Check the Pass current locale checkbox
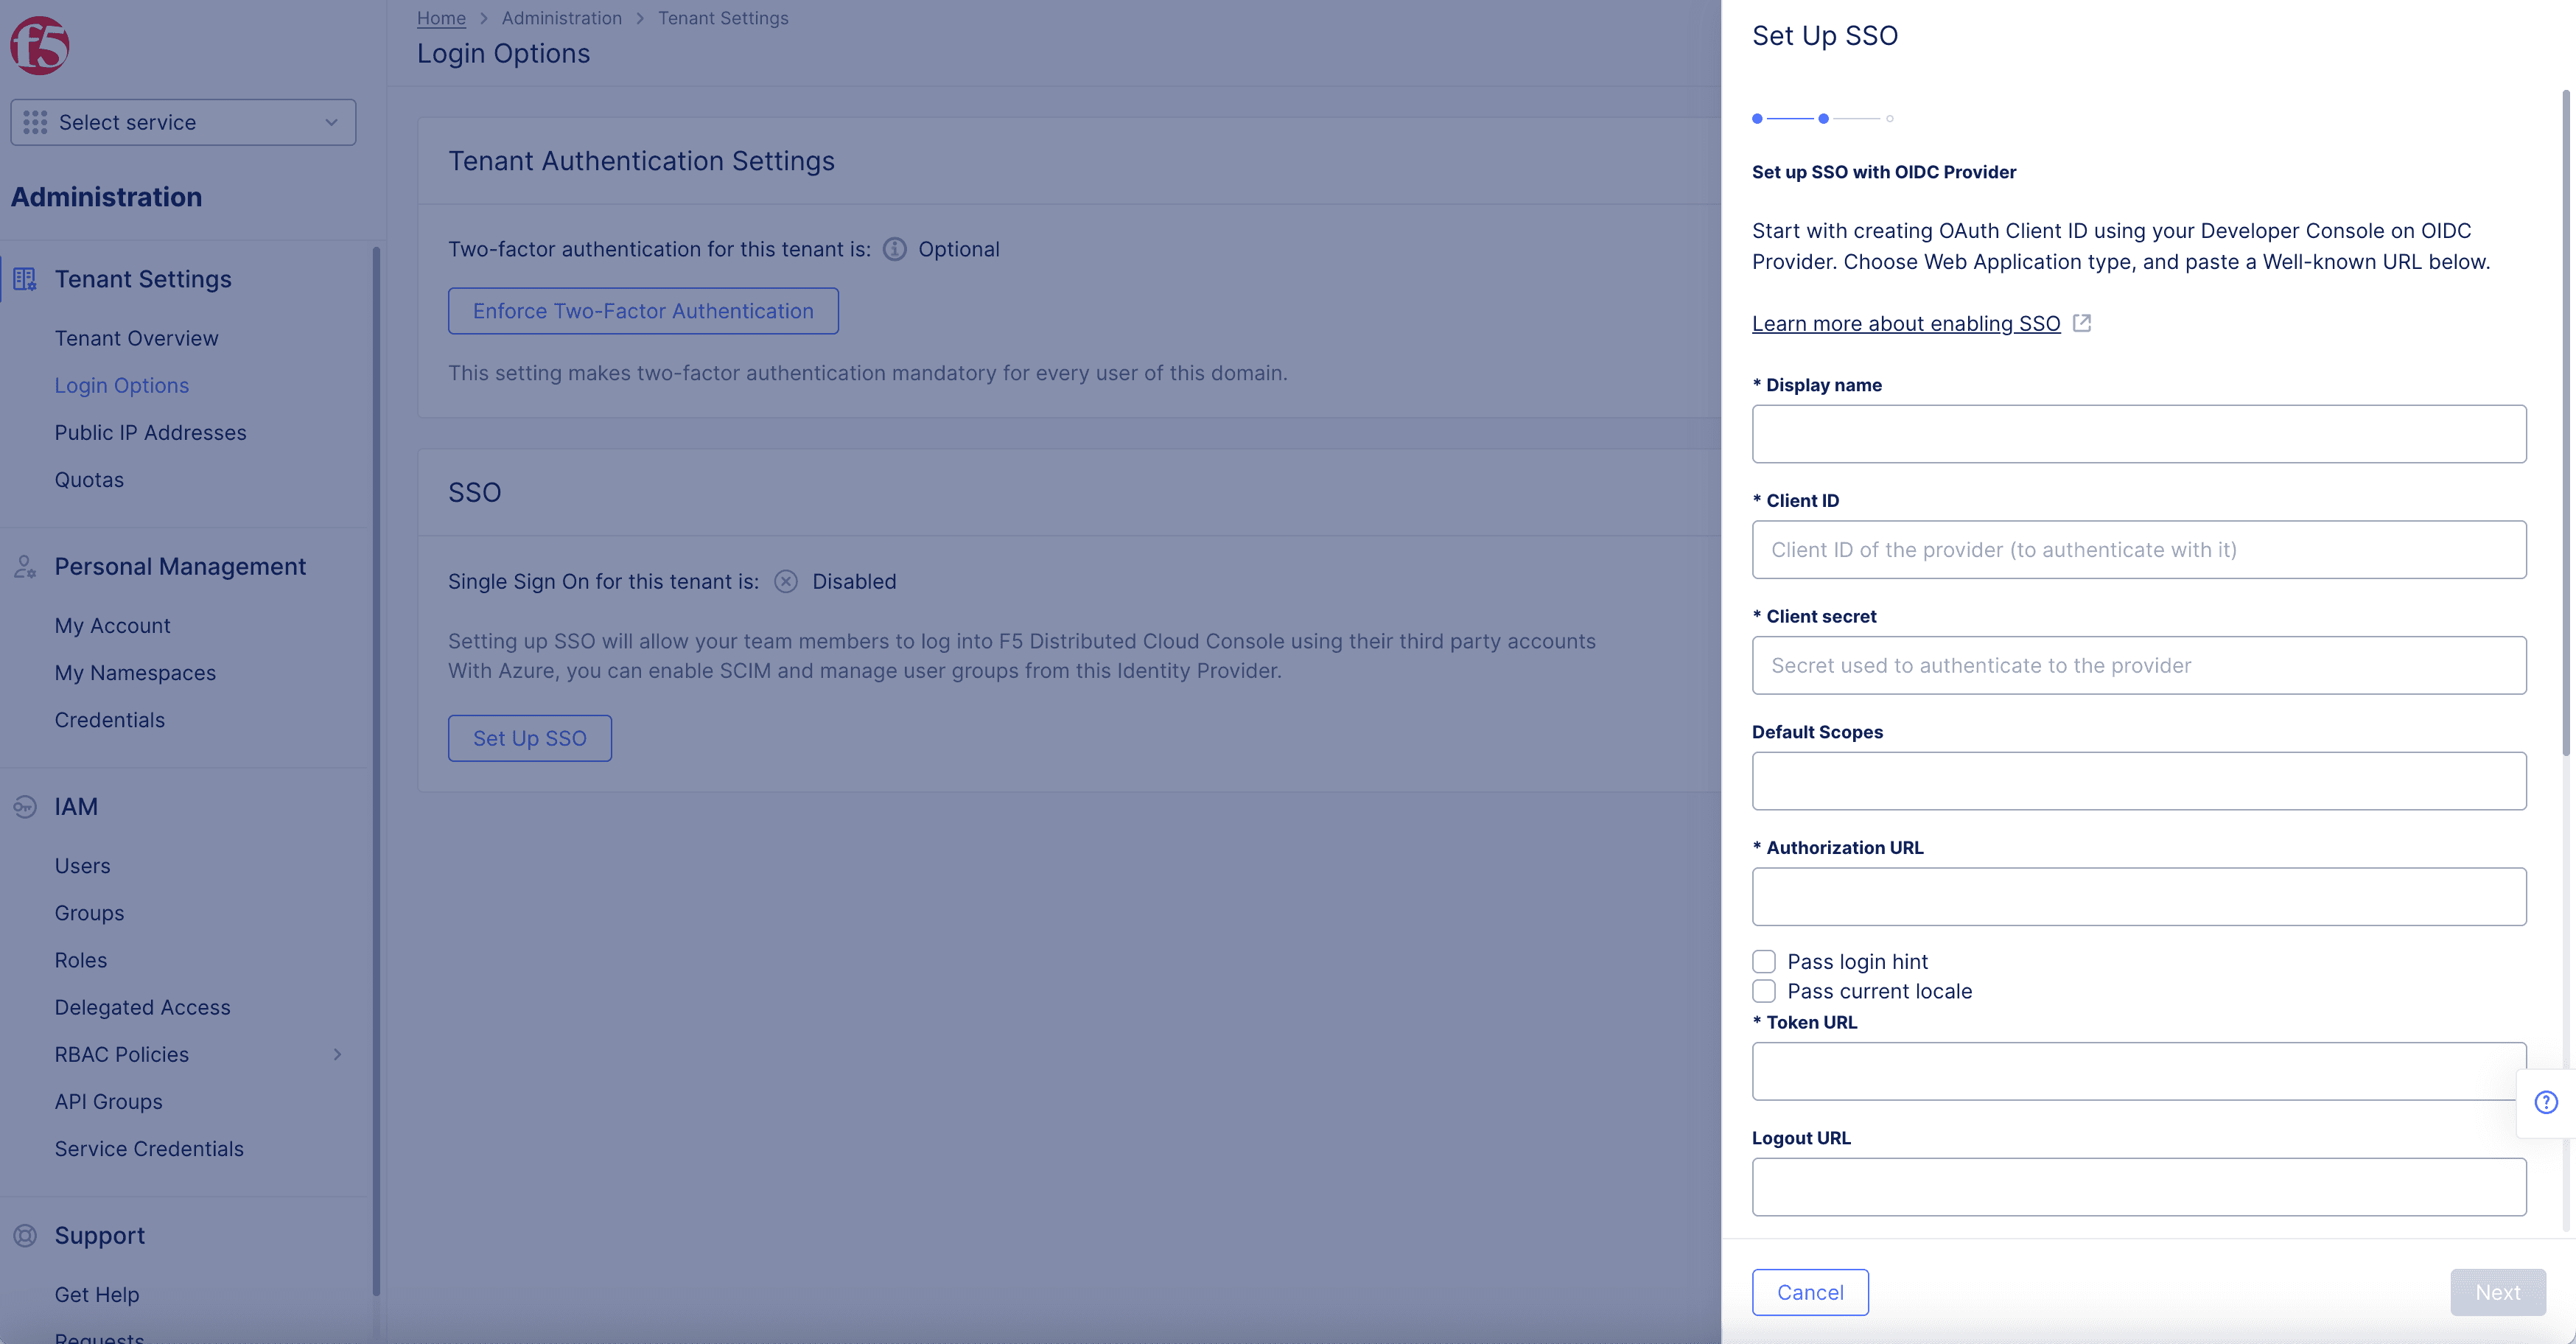Viewport: 2576px width, 1344px height. pyautogui.click(x=1764, y=991)
